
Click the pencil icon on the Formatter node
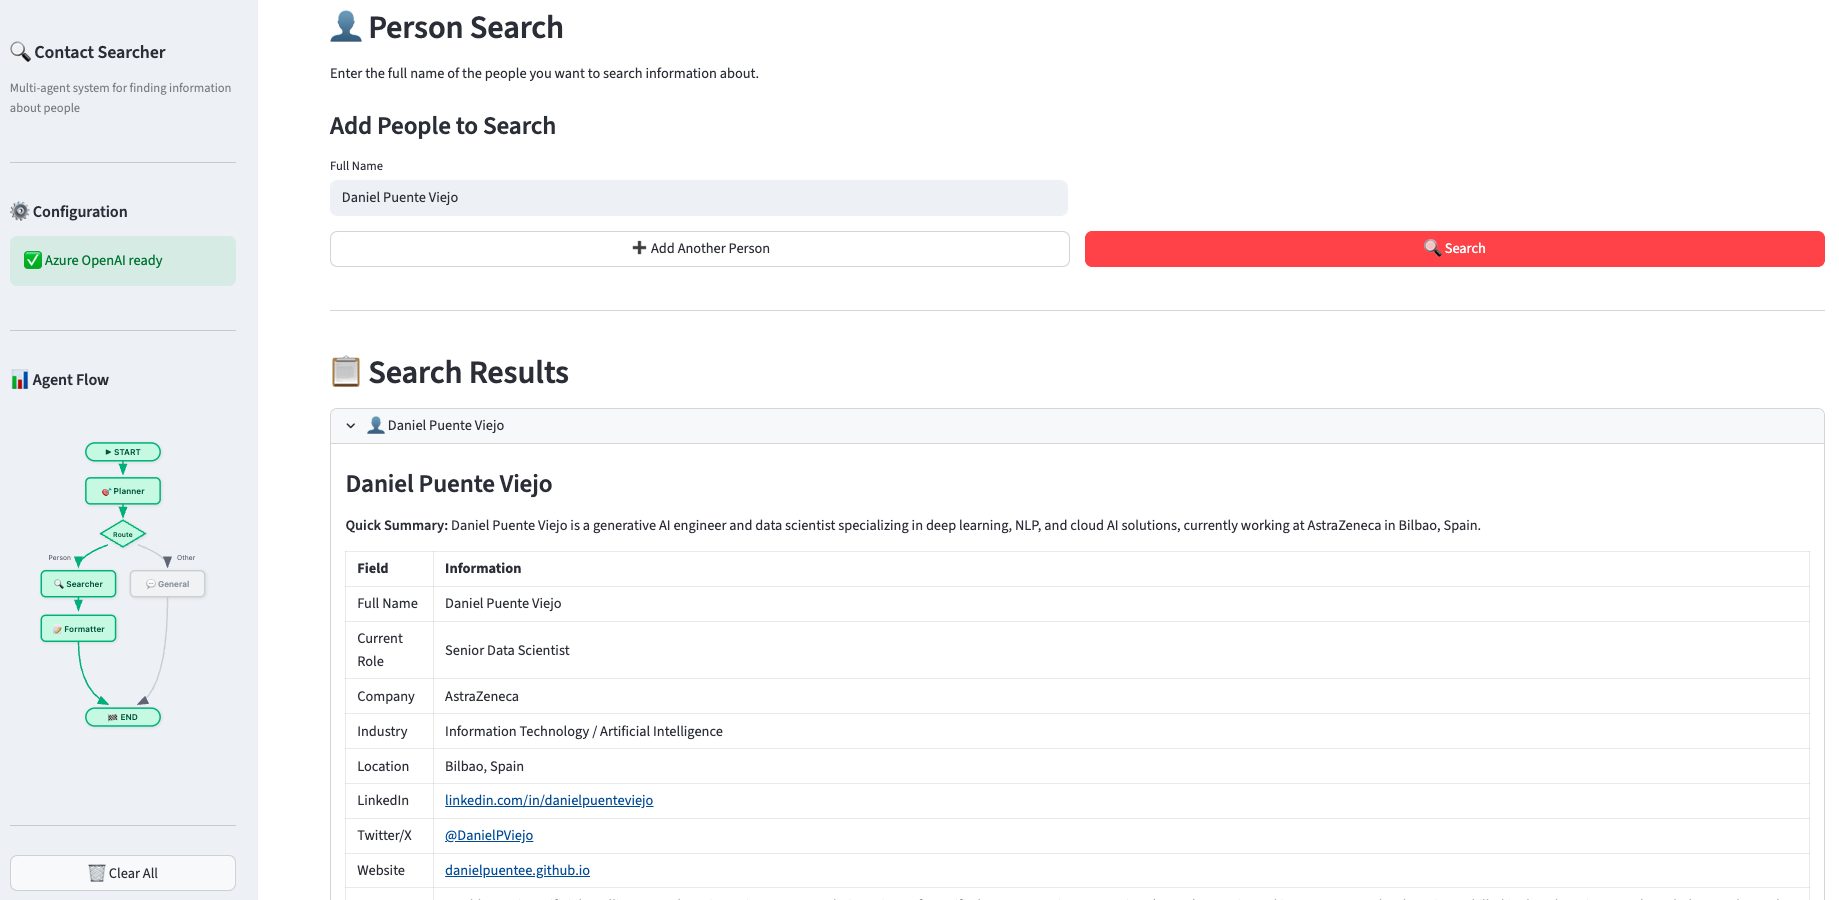pyautogui.click(x=55, y=628)
